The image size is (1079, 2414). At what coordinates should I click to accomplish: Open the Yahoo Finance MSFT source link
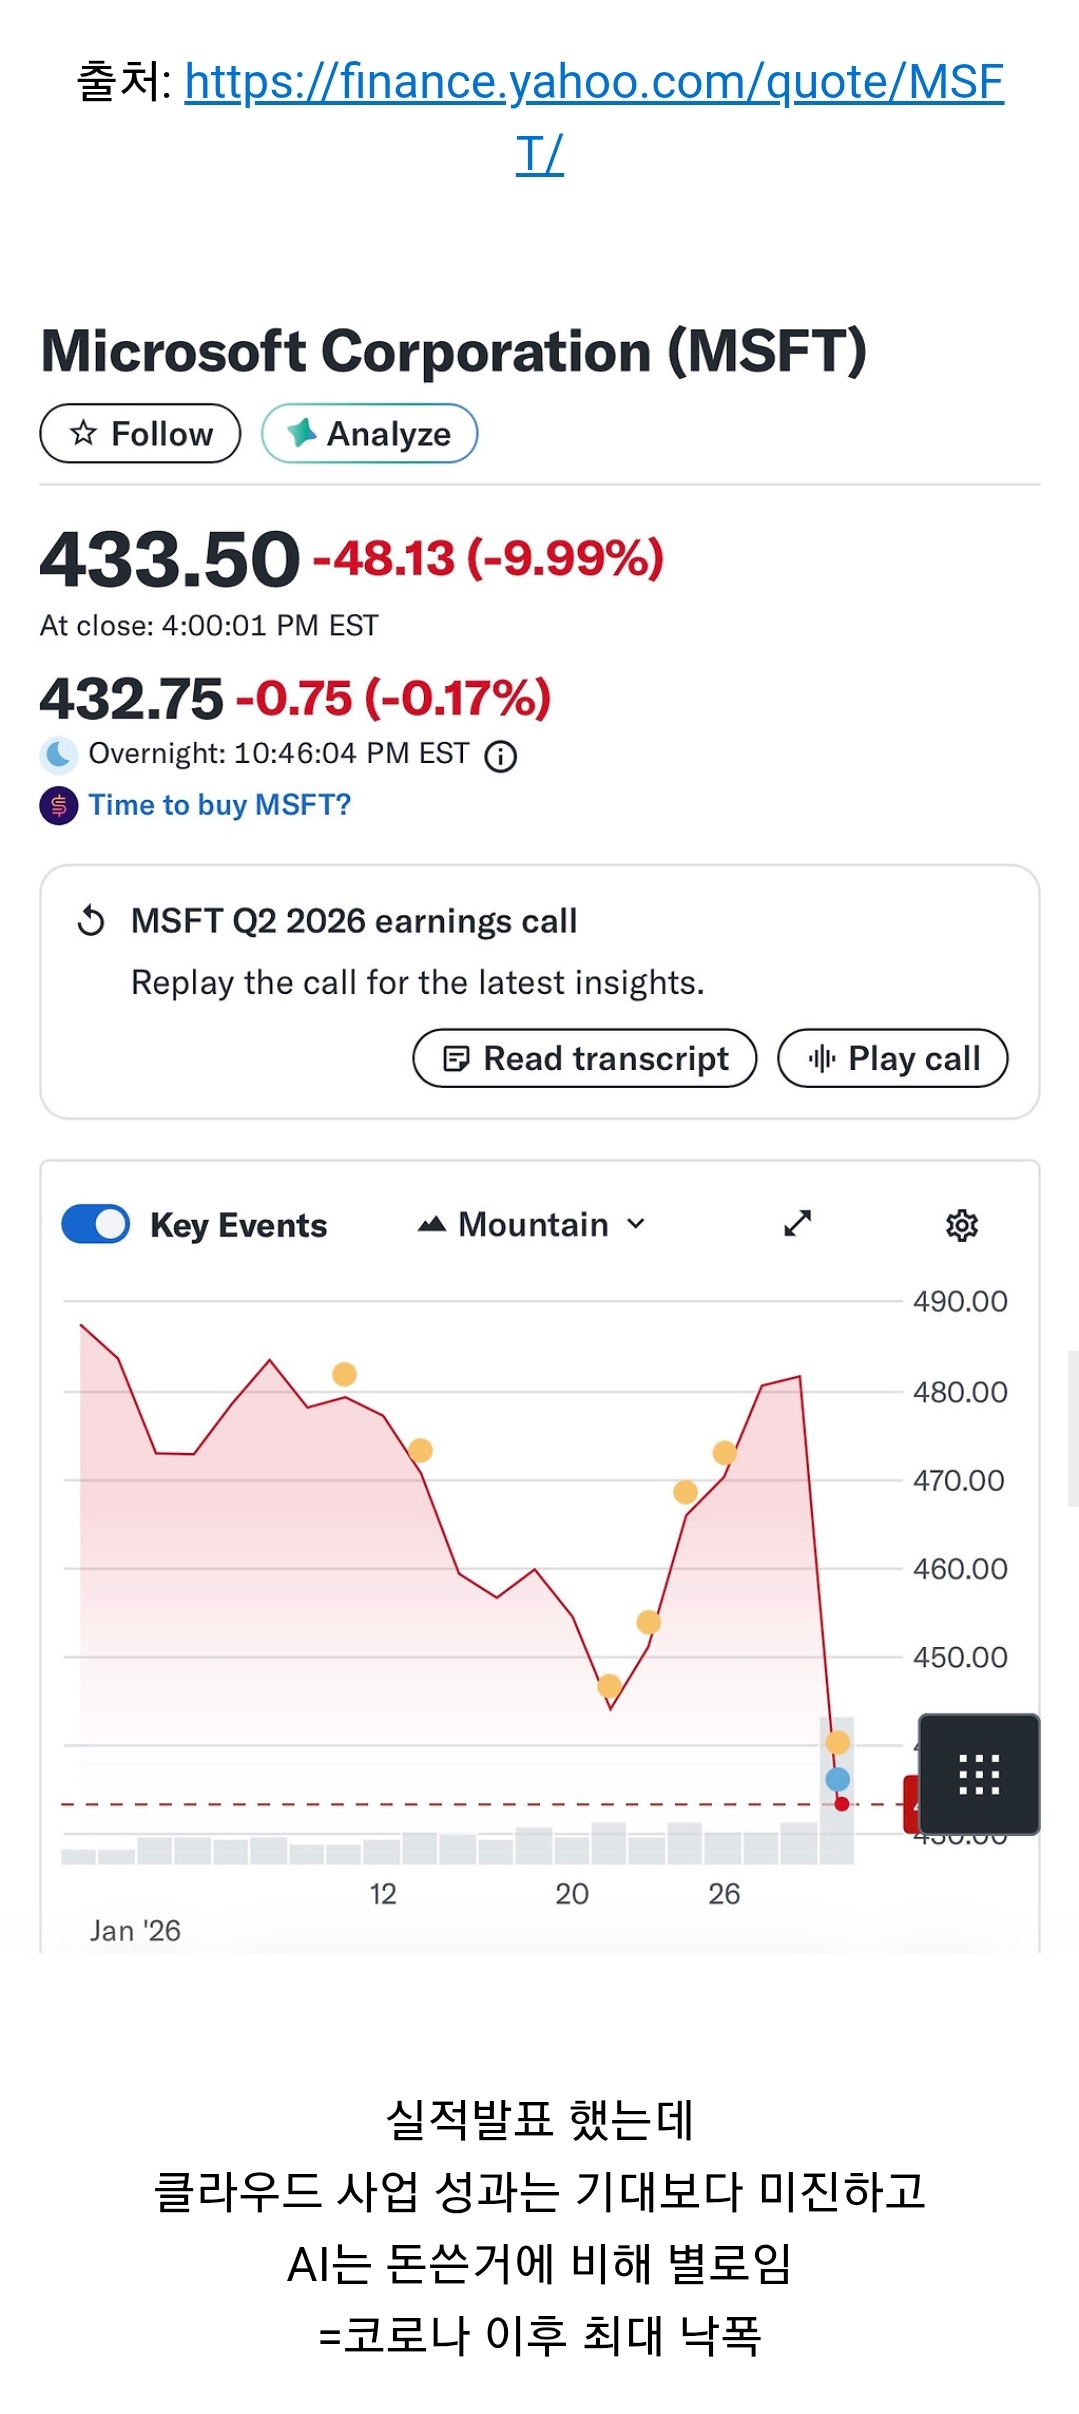[x=593, y=82]
